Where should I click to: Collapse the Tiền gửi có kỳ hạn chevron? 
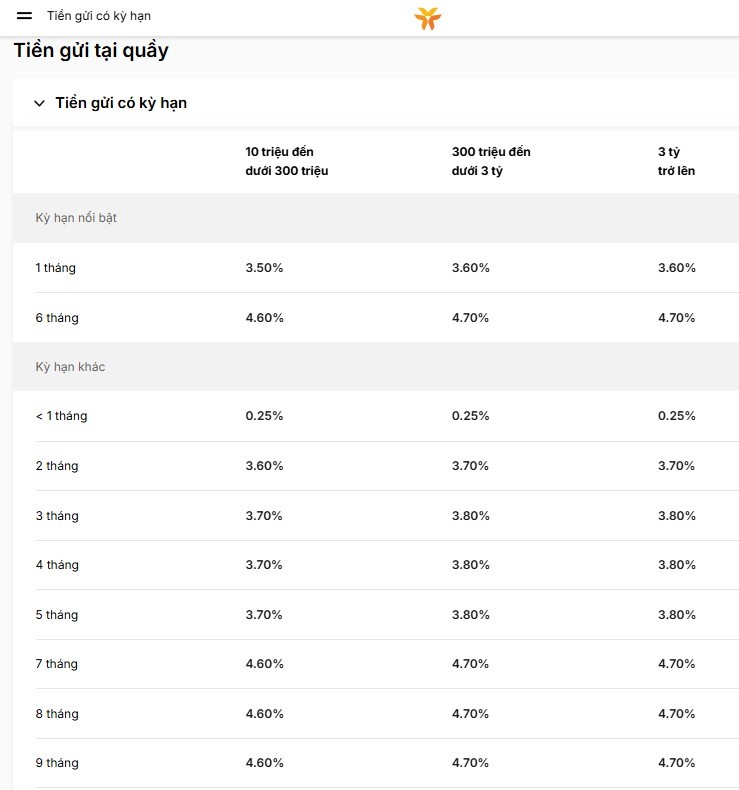point(39,103)
